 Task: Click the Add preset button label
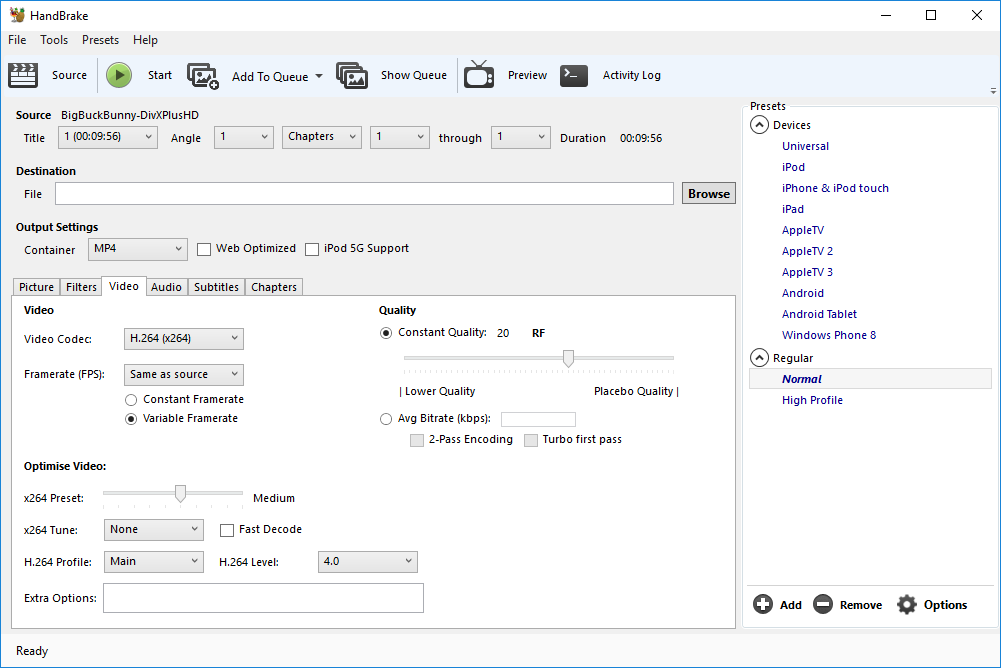coord(790,605)
